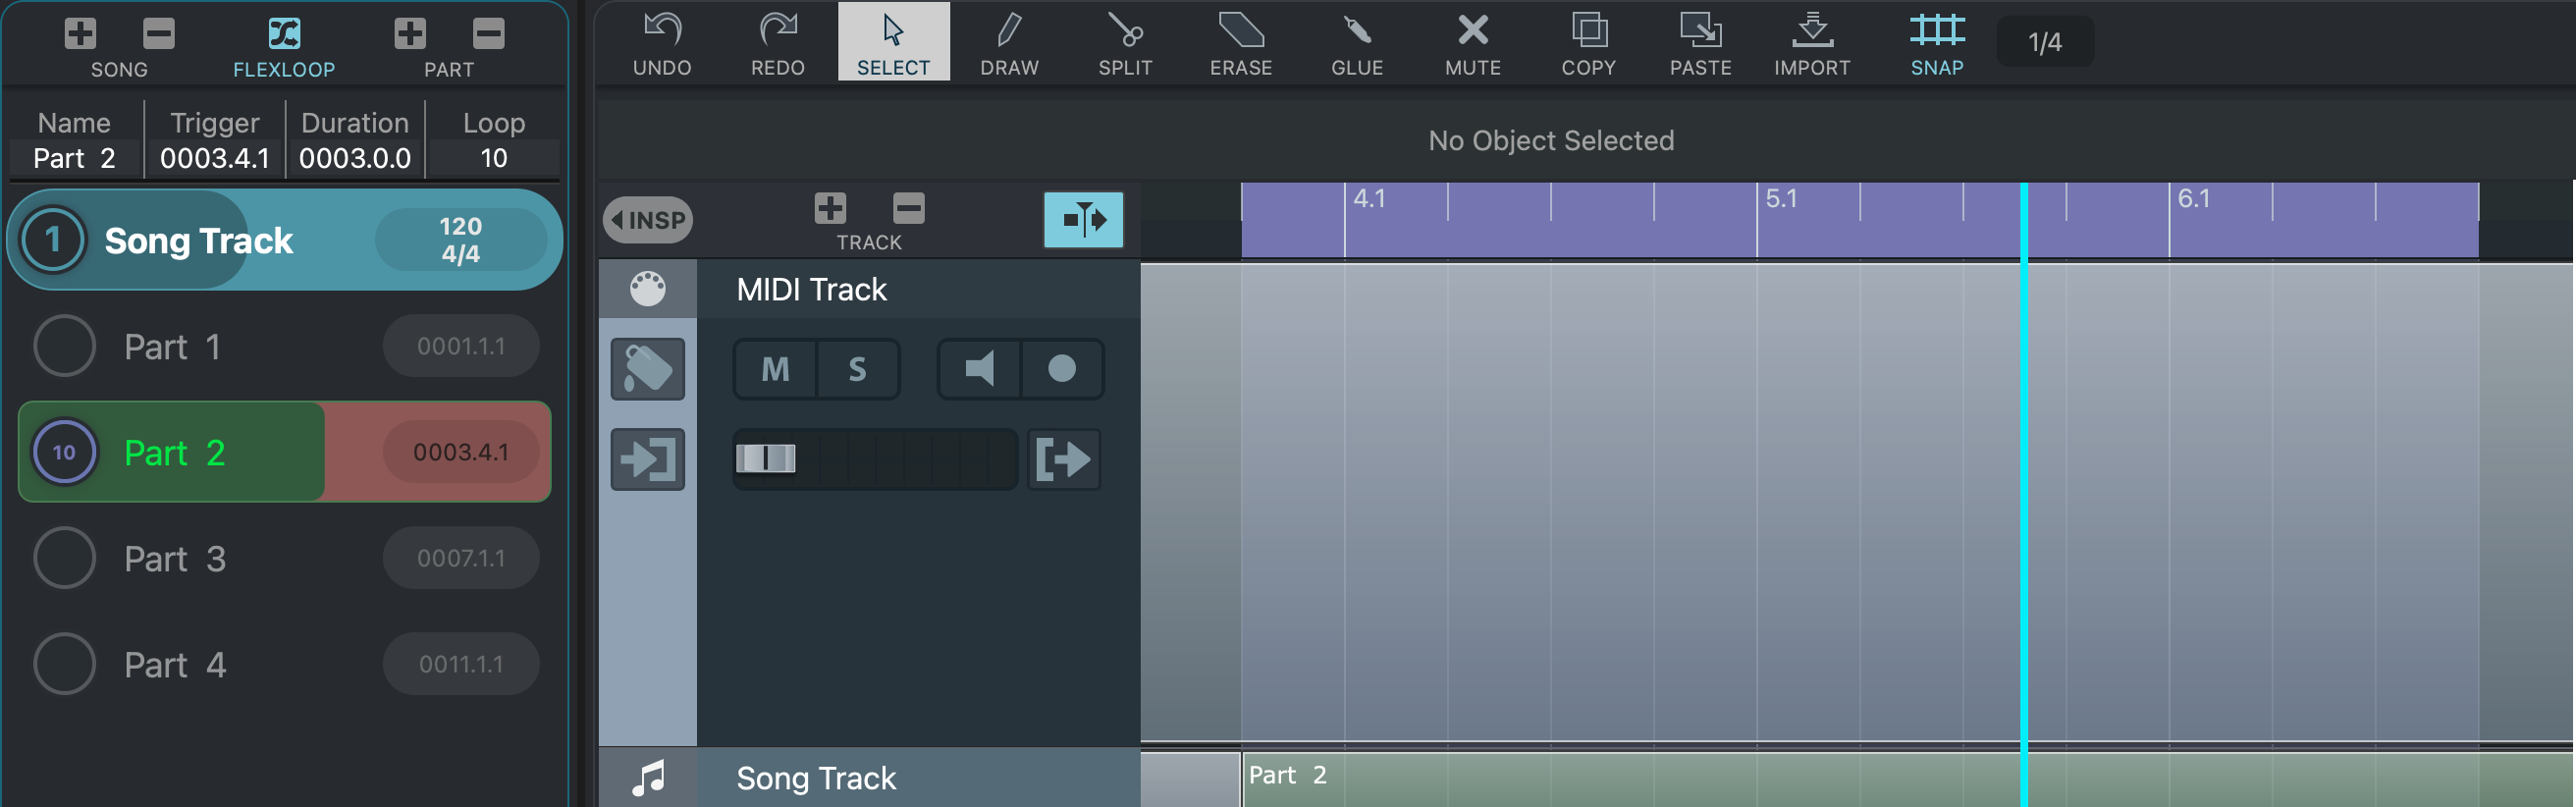The height and width of the screenshot is (807, 2576).
Task: Click the Import icon
Action: [x=1811, y=43]
